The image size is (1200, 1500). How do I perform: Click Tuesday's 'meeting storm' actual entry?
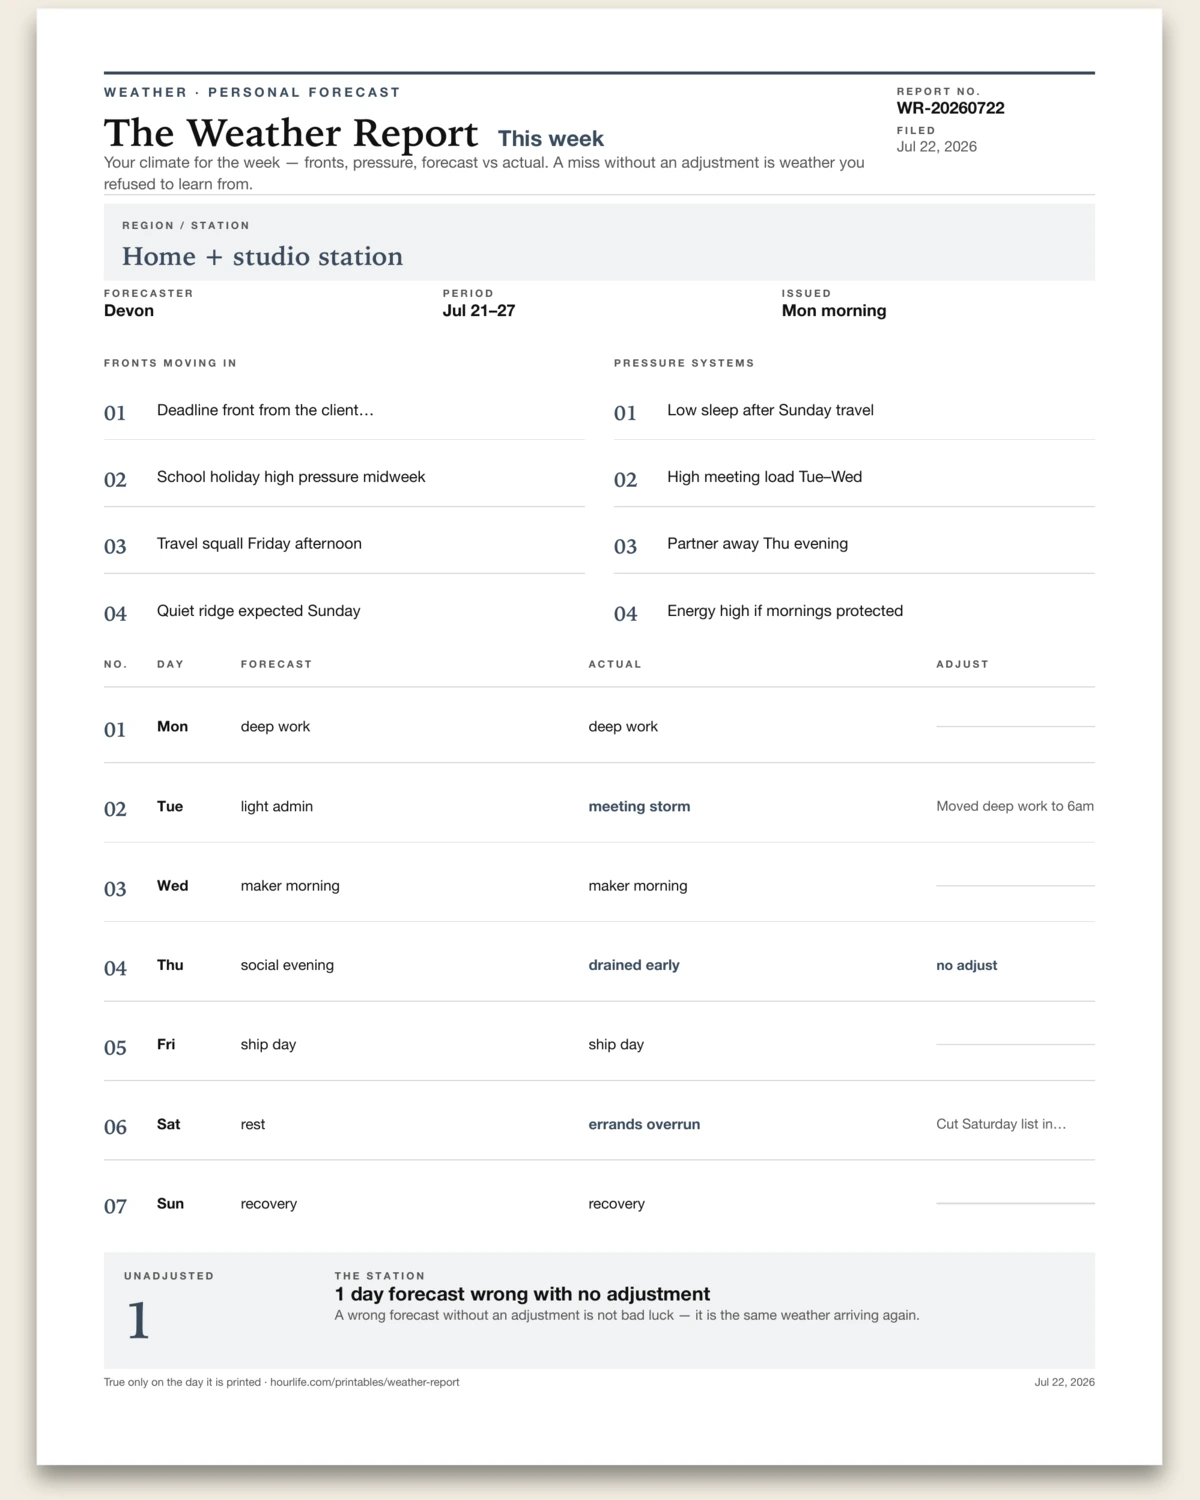pos(639,806)
